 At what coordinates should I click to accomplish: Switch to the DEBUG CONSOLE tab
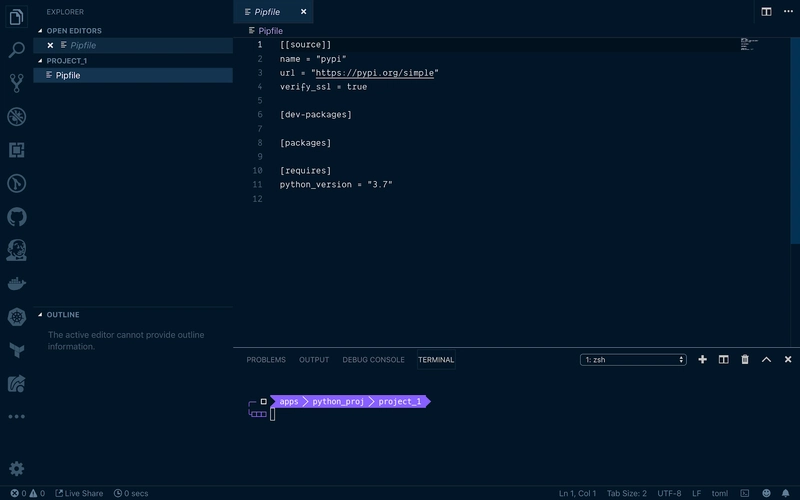point(373,360)
